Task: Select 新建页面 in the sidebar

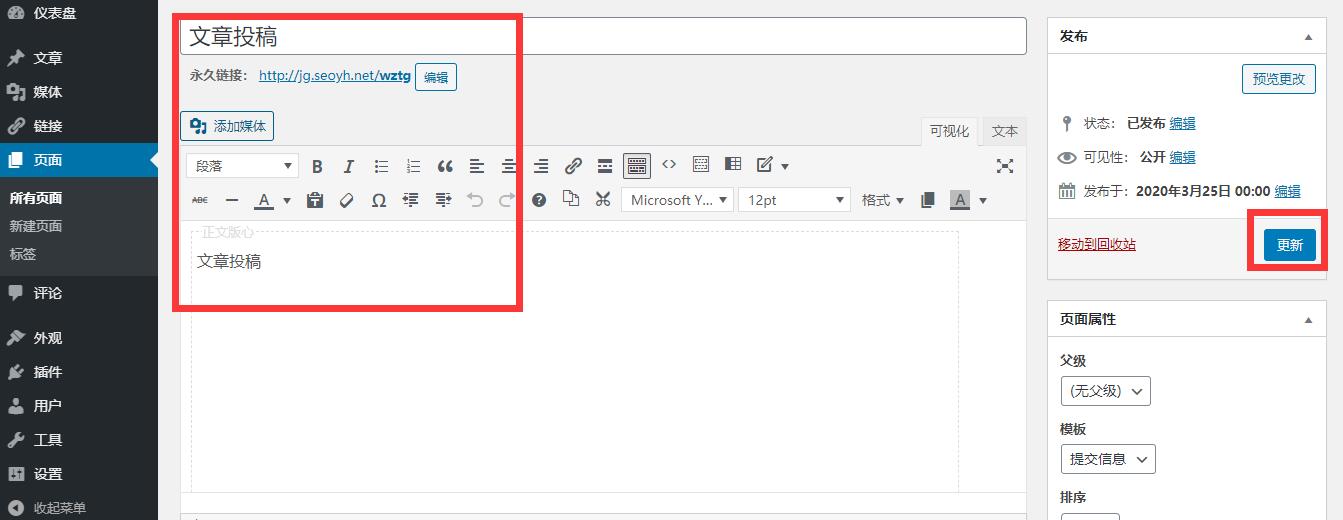Action: 36,226
